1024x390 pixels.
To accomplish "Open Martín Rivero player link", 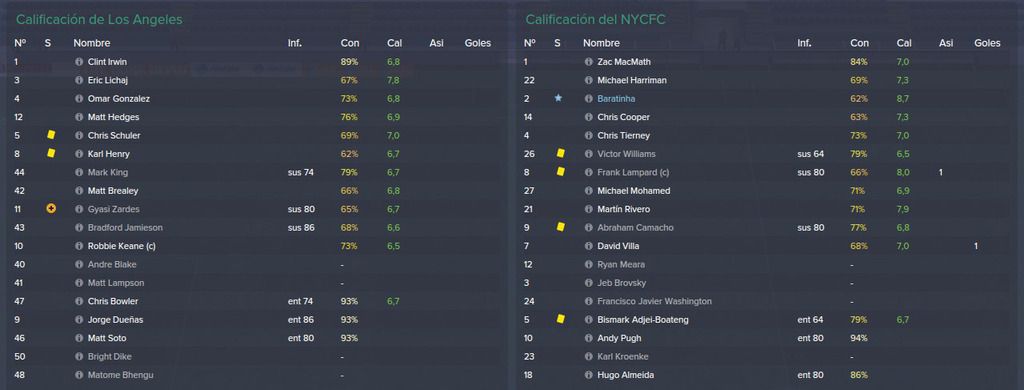I will coord(623,209).
